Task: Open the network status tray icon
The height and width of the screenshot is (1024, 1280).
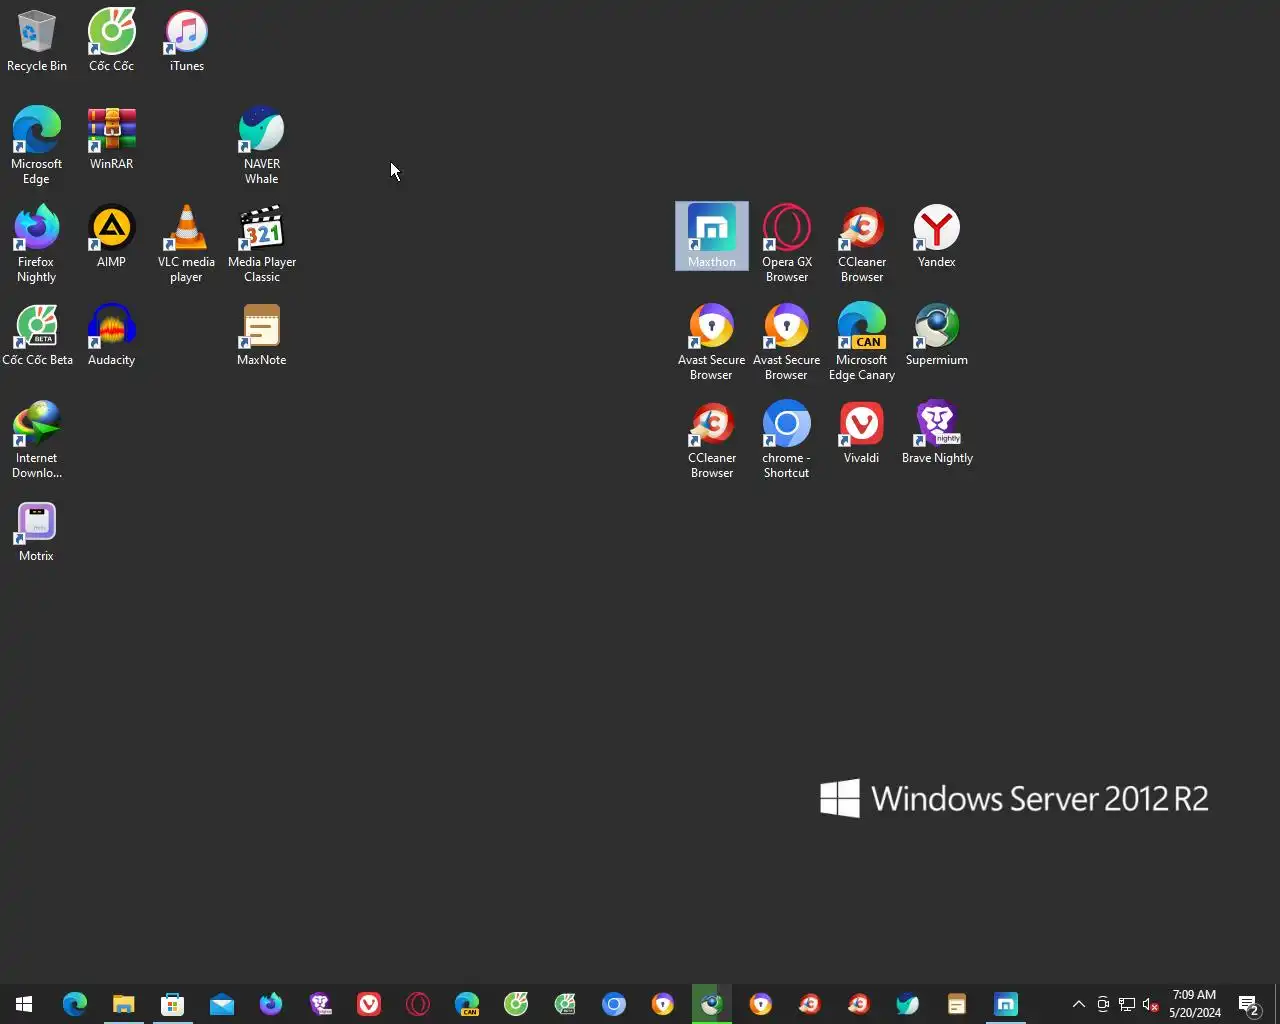Action: tap(1127, 1004)
